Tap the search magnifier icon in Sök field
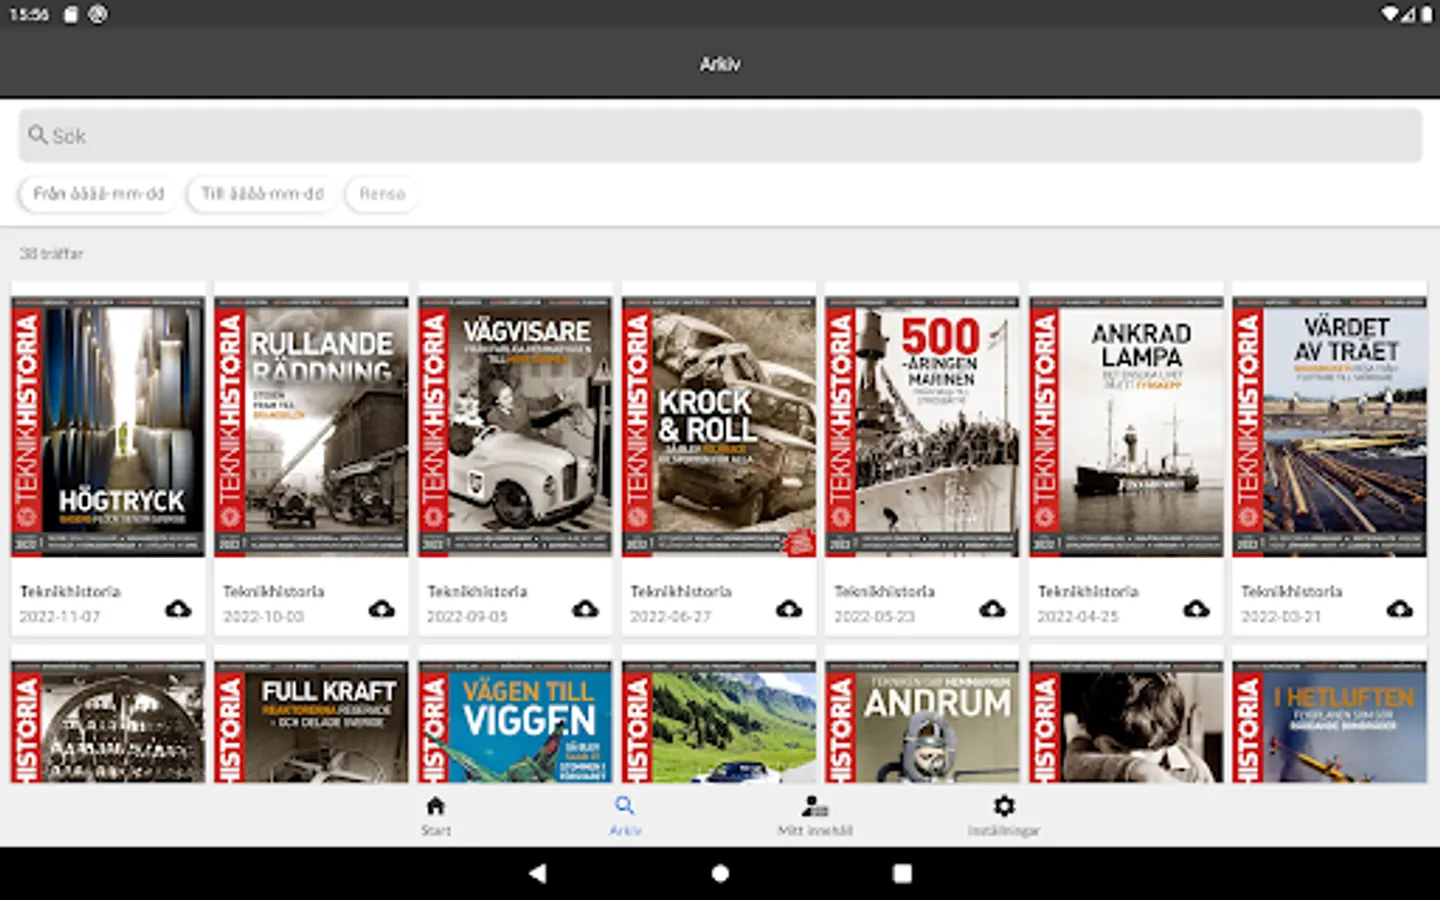The image size is (1440, 900). (x=38, y=135)
